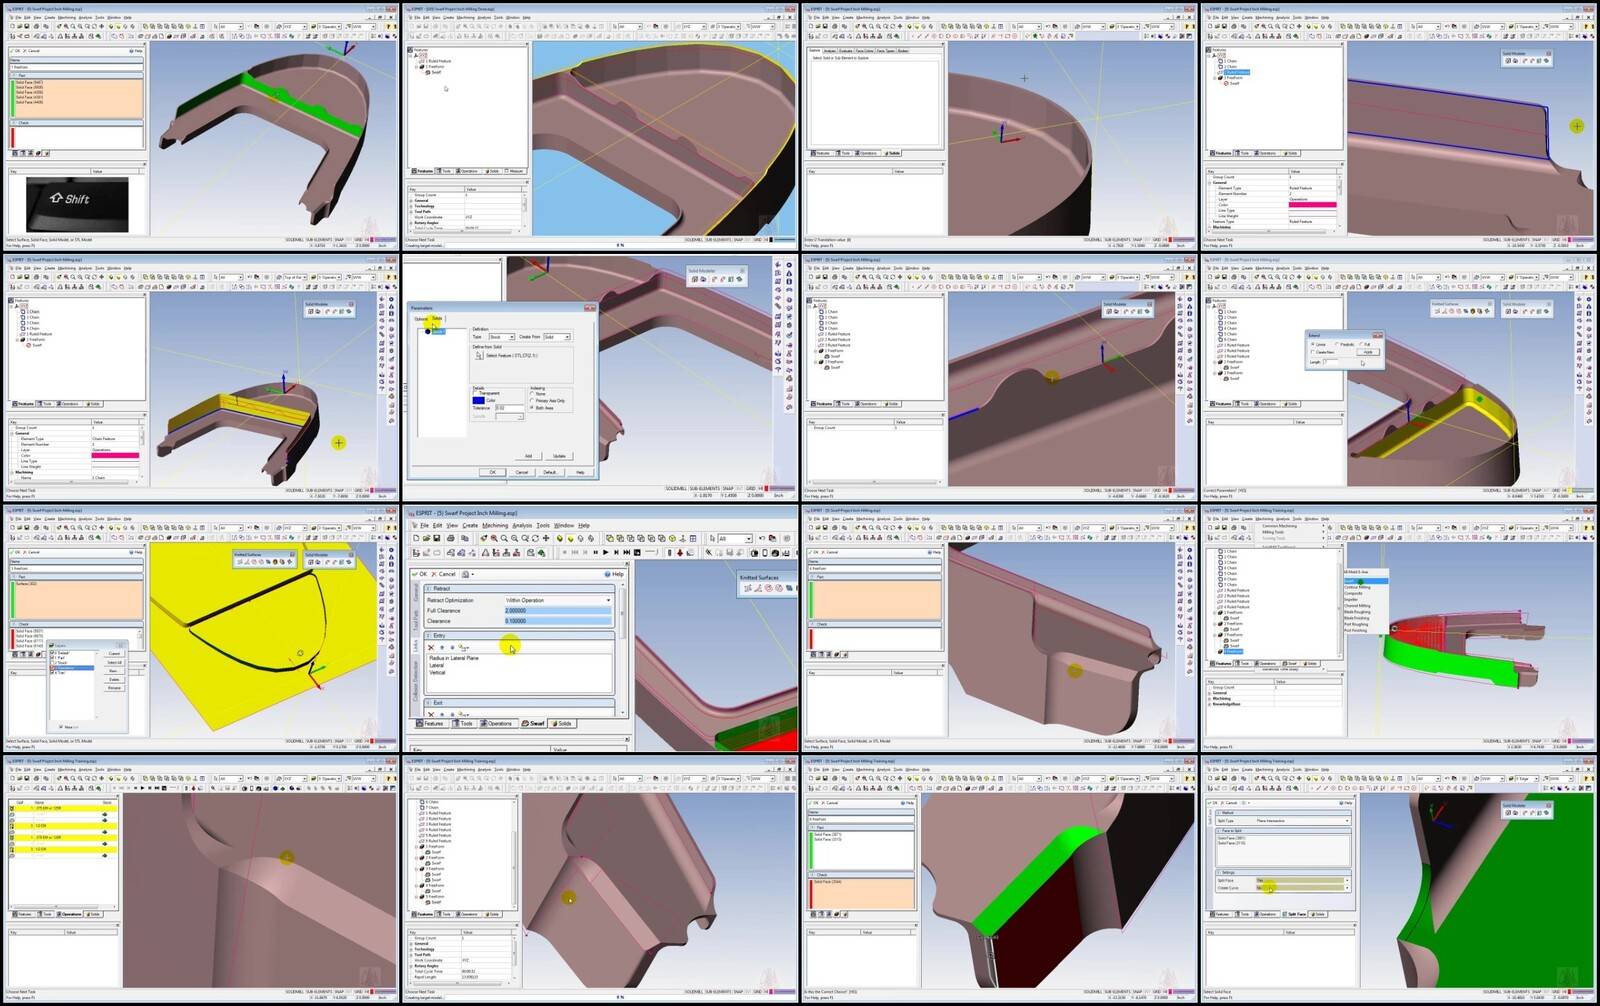This screenshot has width=1600, height=1006.
Task: Click Fast-forward icon in Swarf Retract screenshot
Action: pyautogui.click(x=627, y=552)
